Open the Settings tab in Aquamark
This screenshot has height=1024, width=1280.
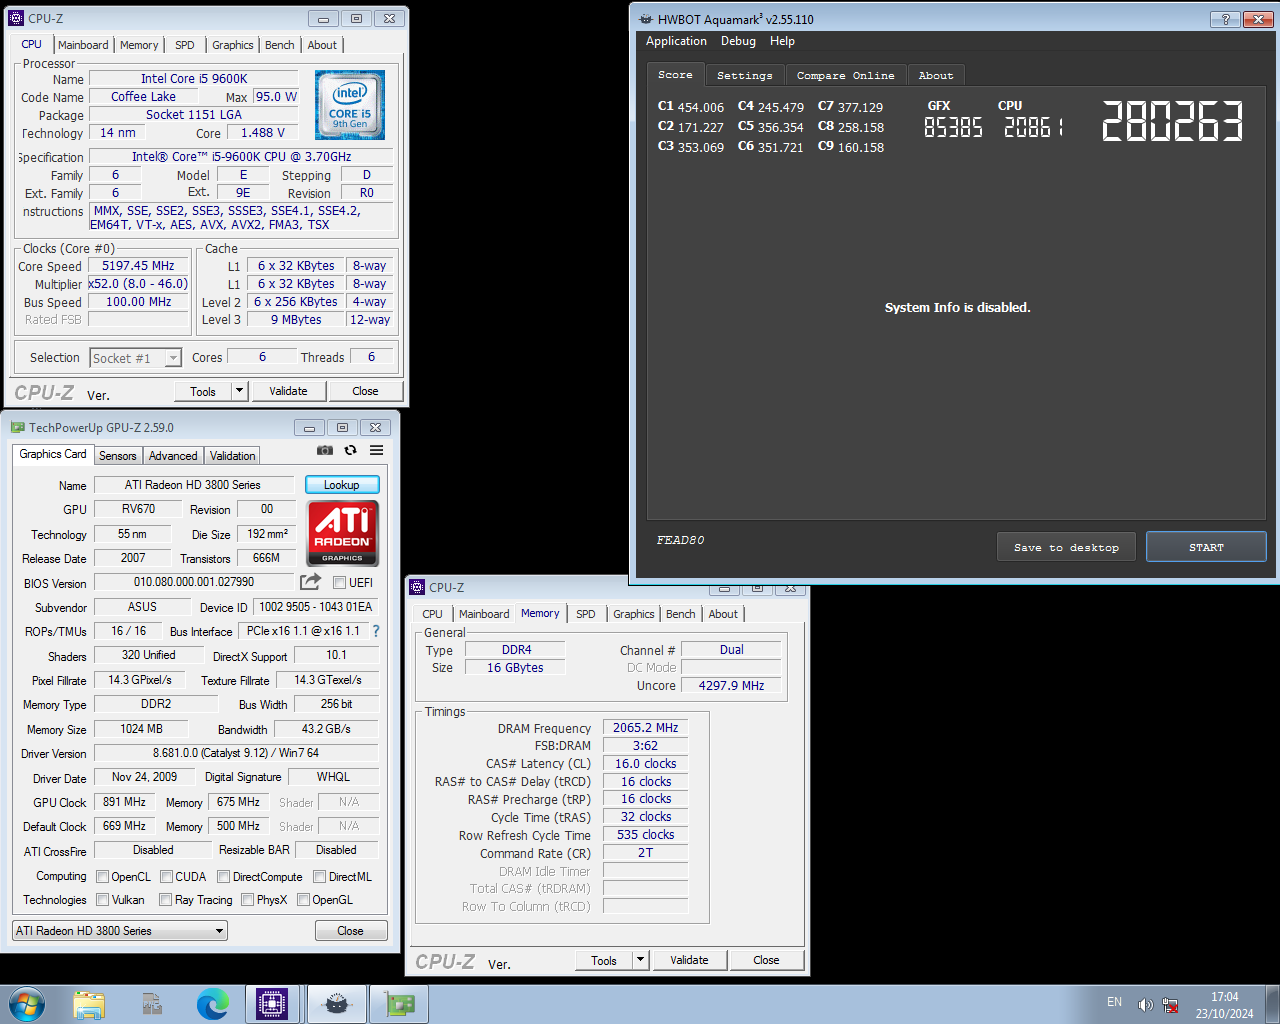[x=745, y=76]
